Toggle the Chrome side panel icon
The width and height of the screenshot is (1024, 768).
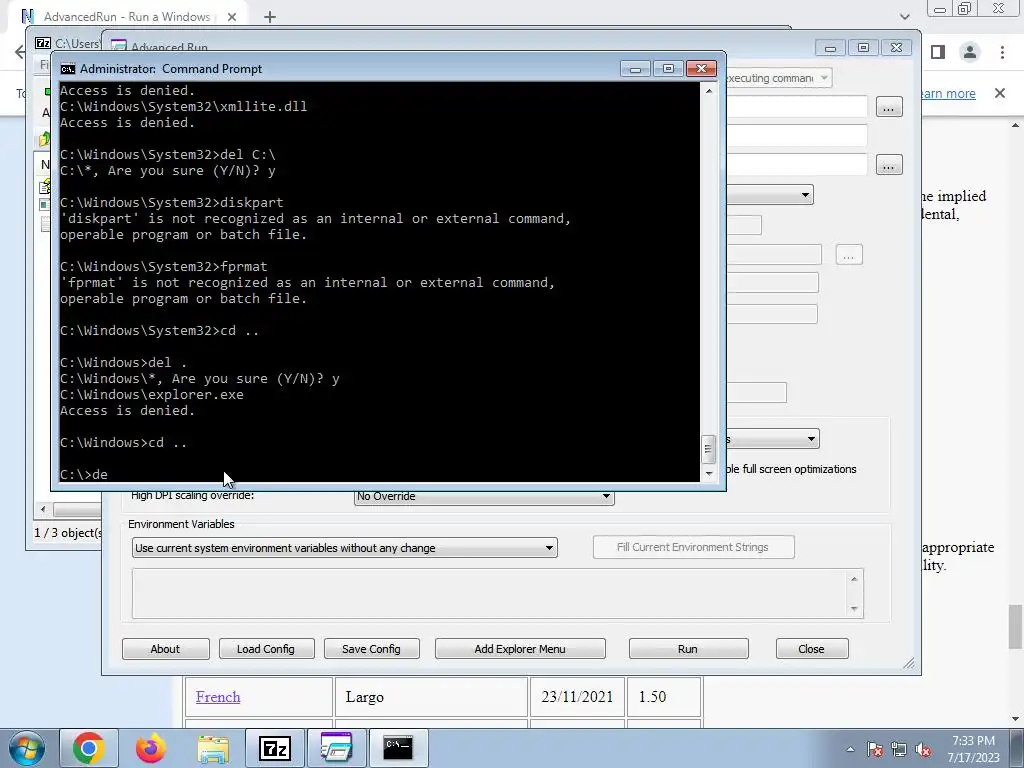(x=938, y=52)
